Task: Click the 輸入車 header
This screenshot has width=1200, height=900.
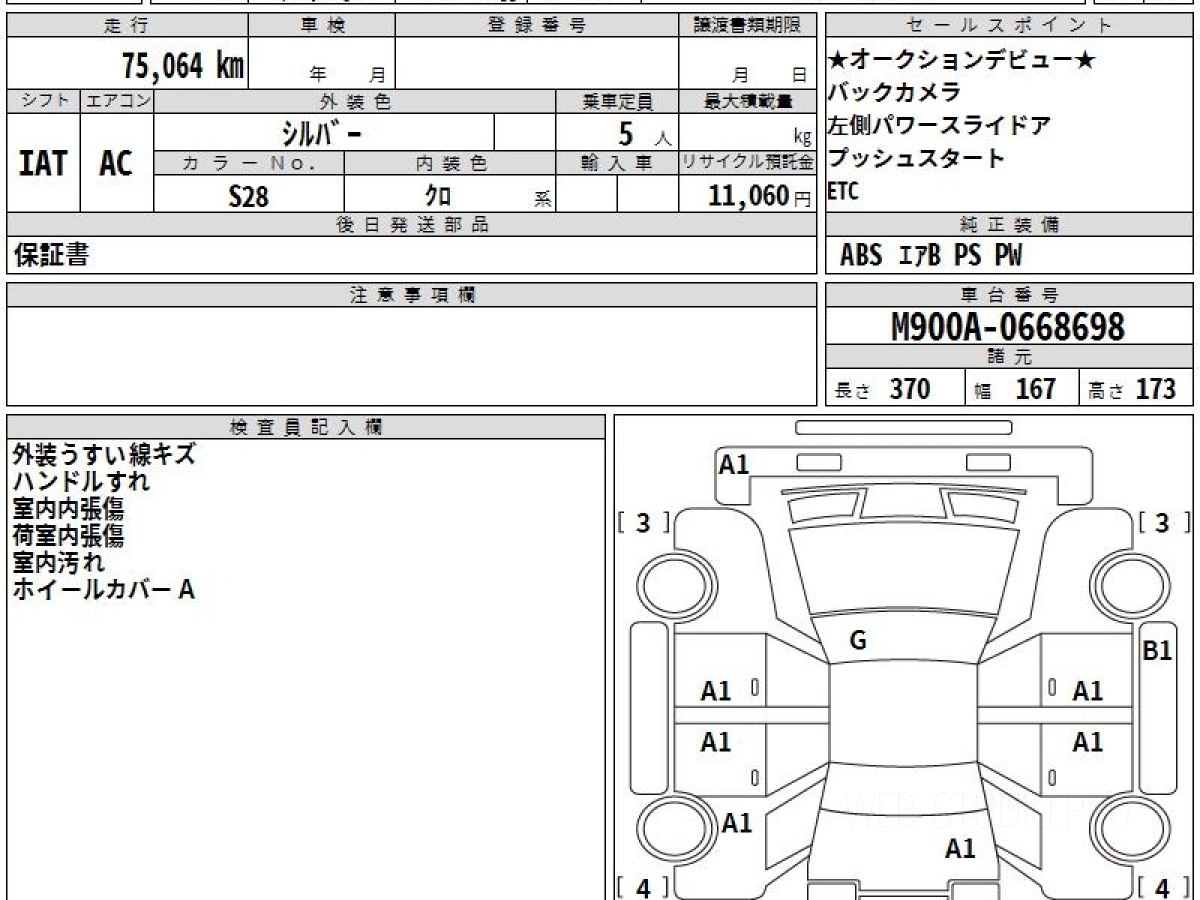Action: click(x=617, y=163)
